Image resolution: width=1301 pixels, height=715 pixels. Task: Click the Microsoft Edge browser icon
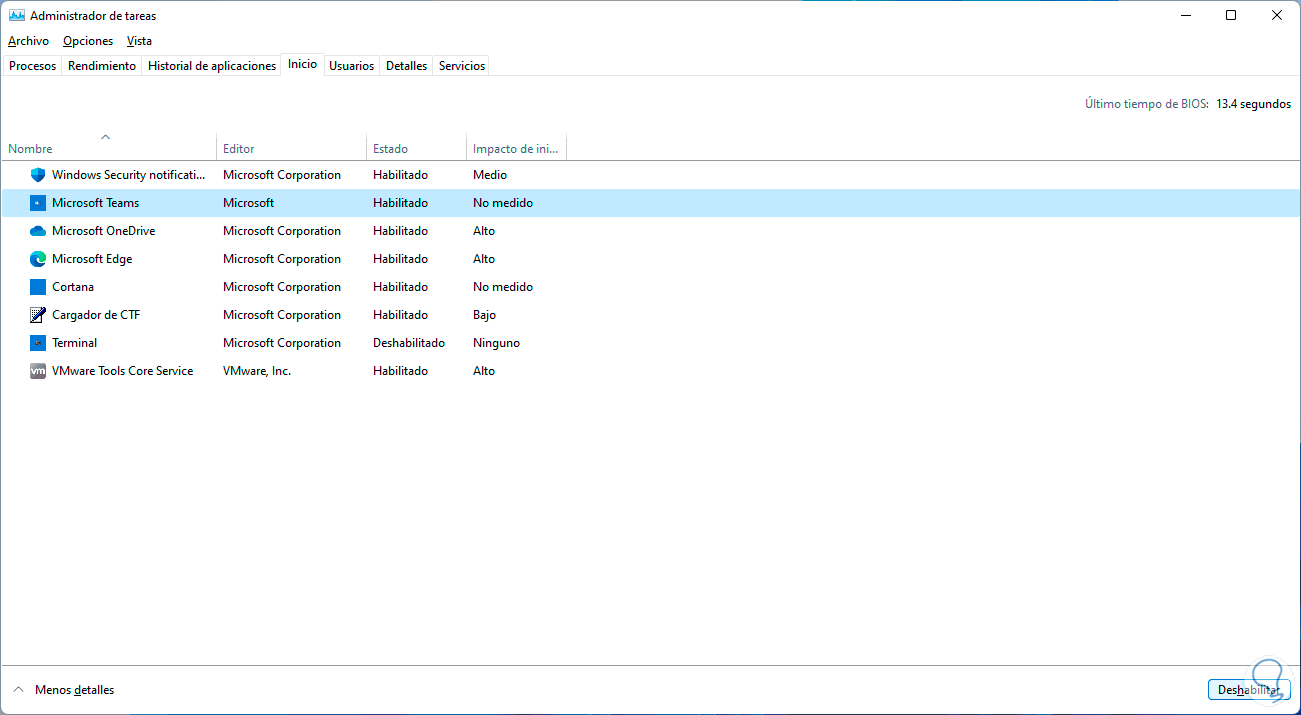38,259
